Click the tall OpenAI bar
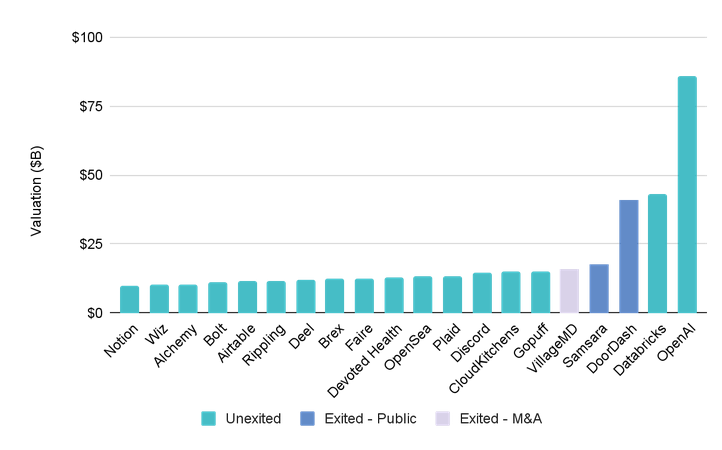Screen dimensions: 722x450 tap(687, 194)
